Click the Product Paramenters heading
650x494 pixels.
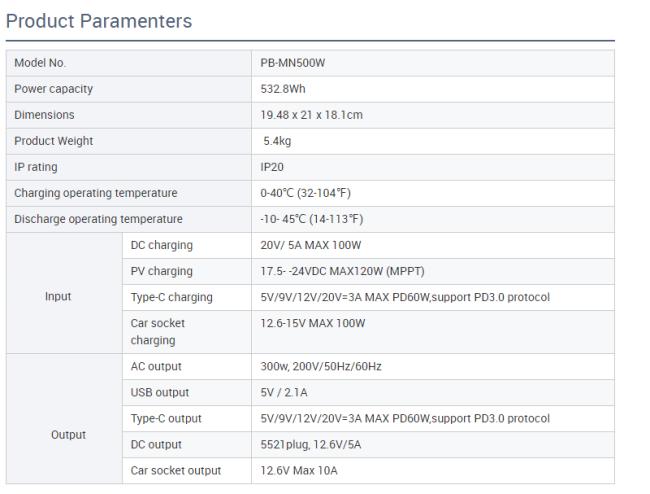tap(99, 21)
